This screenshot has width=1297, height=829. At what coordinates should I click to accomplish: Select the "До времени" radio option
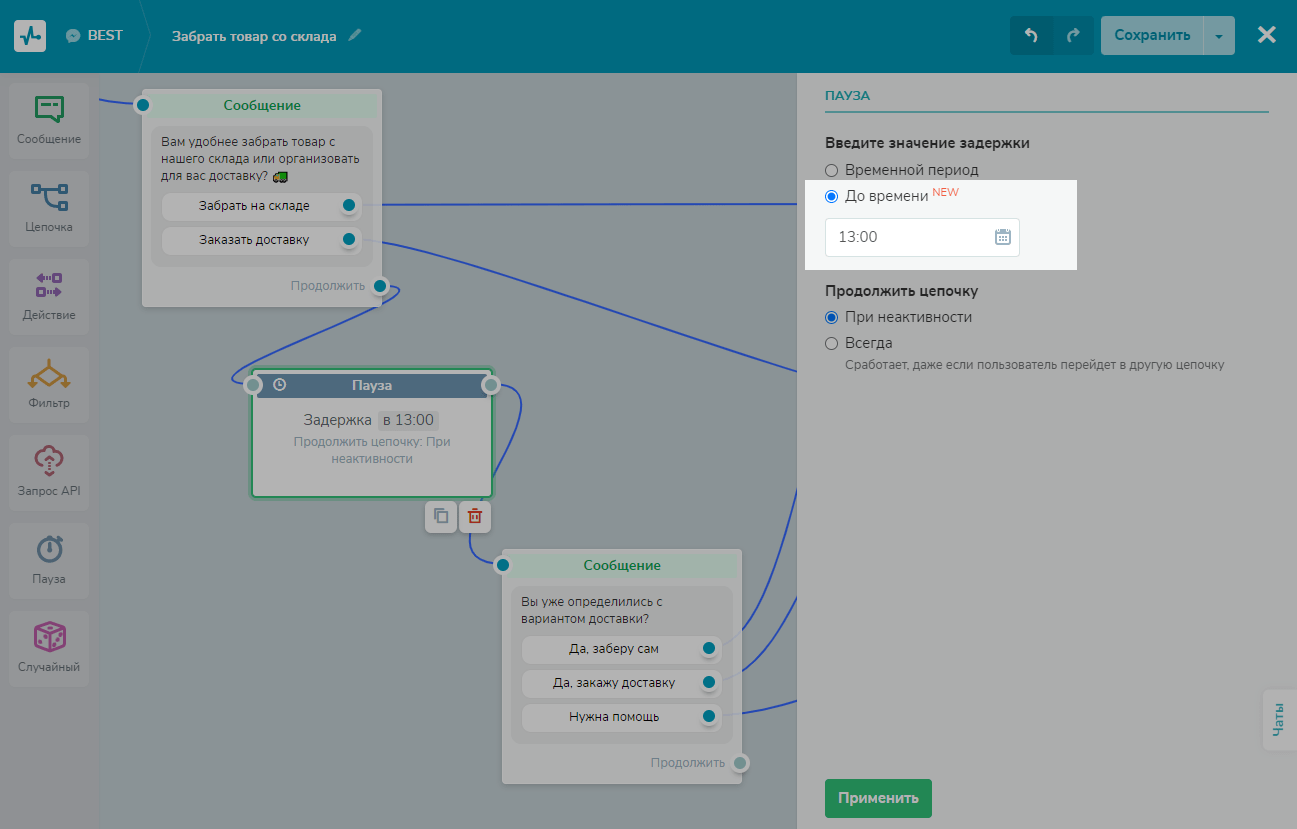pyautogui.click(x=831, y=197)
